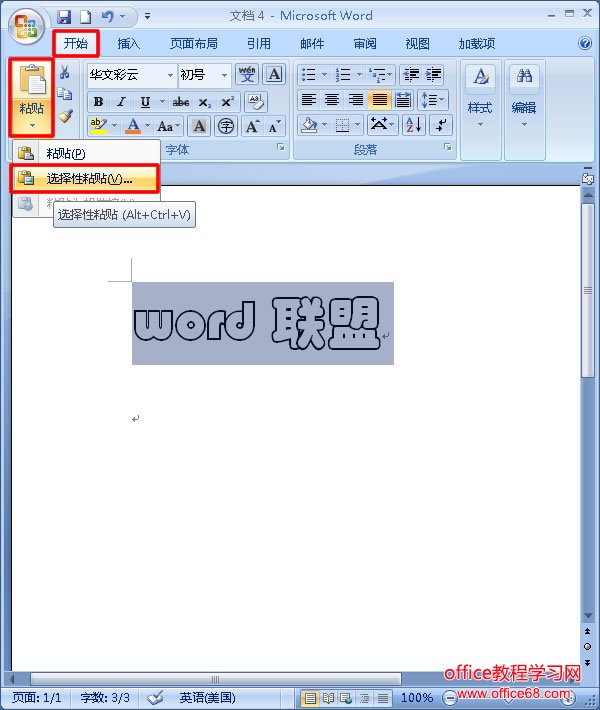
Task: Clear formatting with the eraser icon
Action: tap(256, 102)
